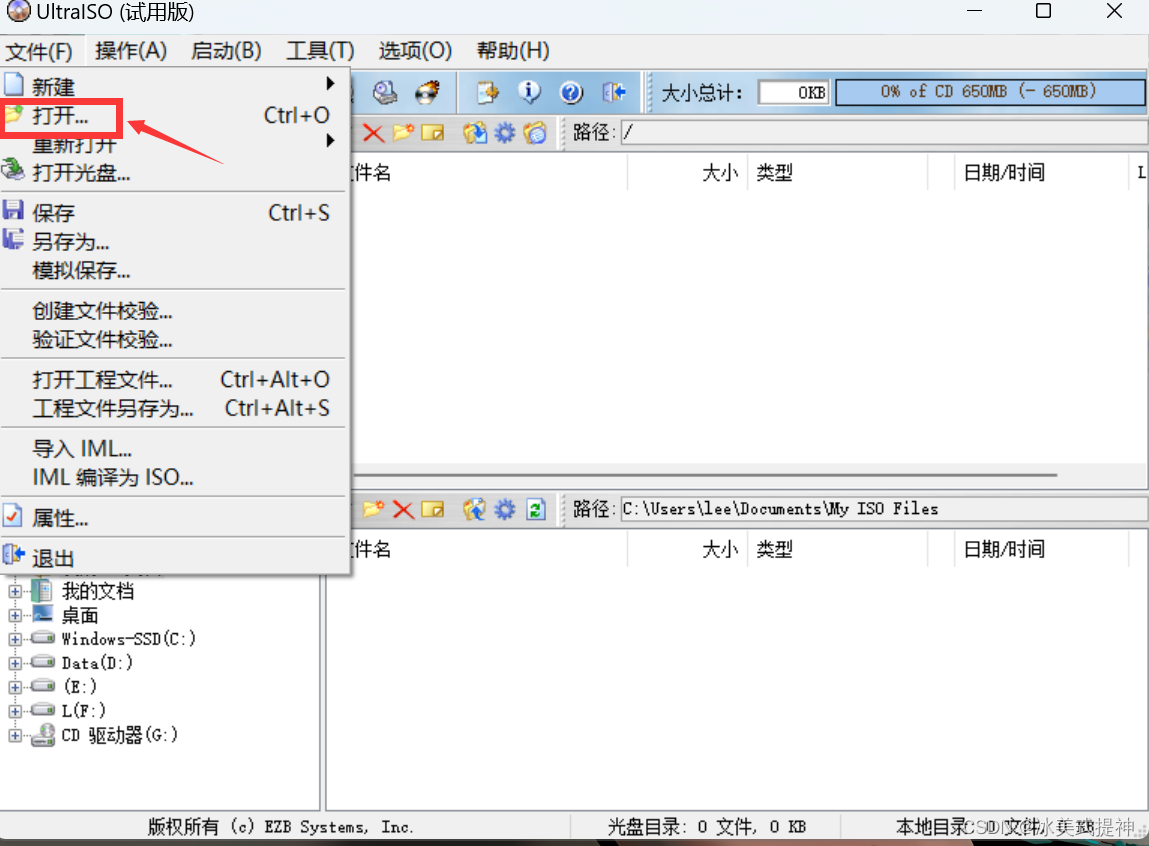This screenshot has width=1149, height=846.
Task: Sort lower pane by 大小 column
Action: (x=687, y=549)
